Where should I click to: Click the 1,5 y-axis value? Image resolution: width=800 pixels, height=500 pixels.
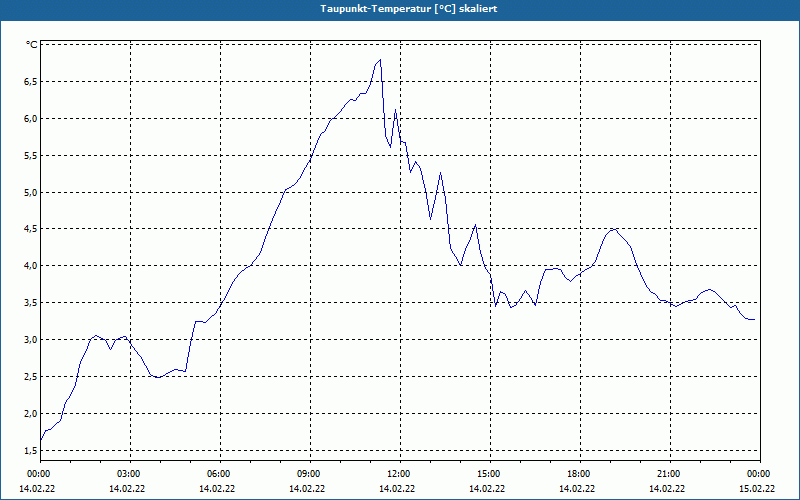point(31,451)
